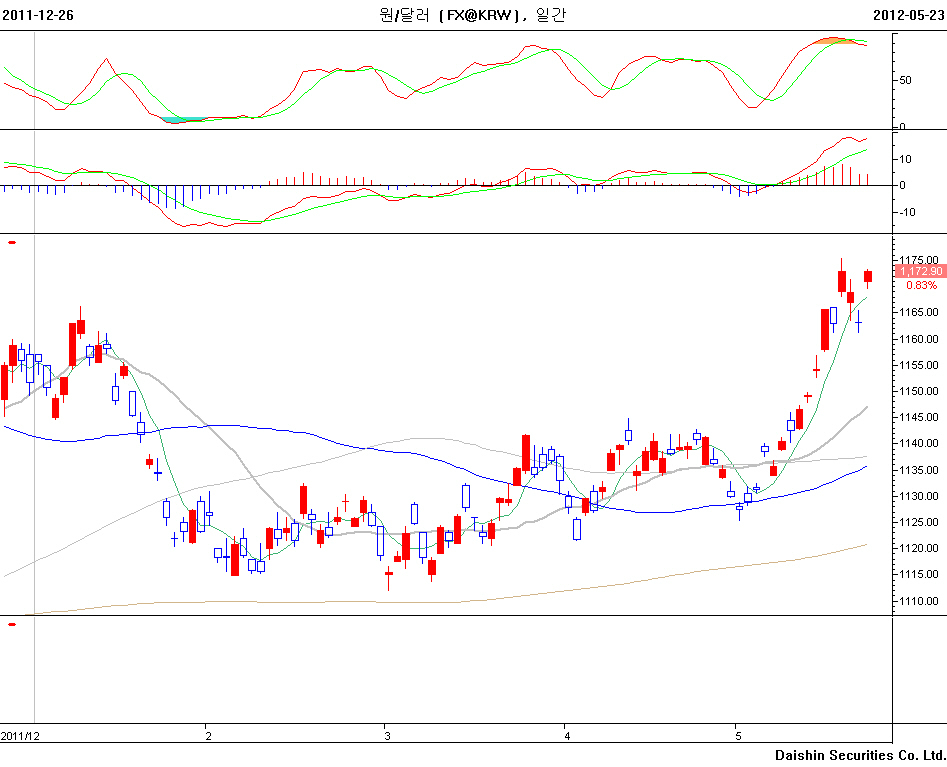Click the lowest March candle near 1113

click(x=388, y=574)
